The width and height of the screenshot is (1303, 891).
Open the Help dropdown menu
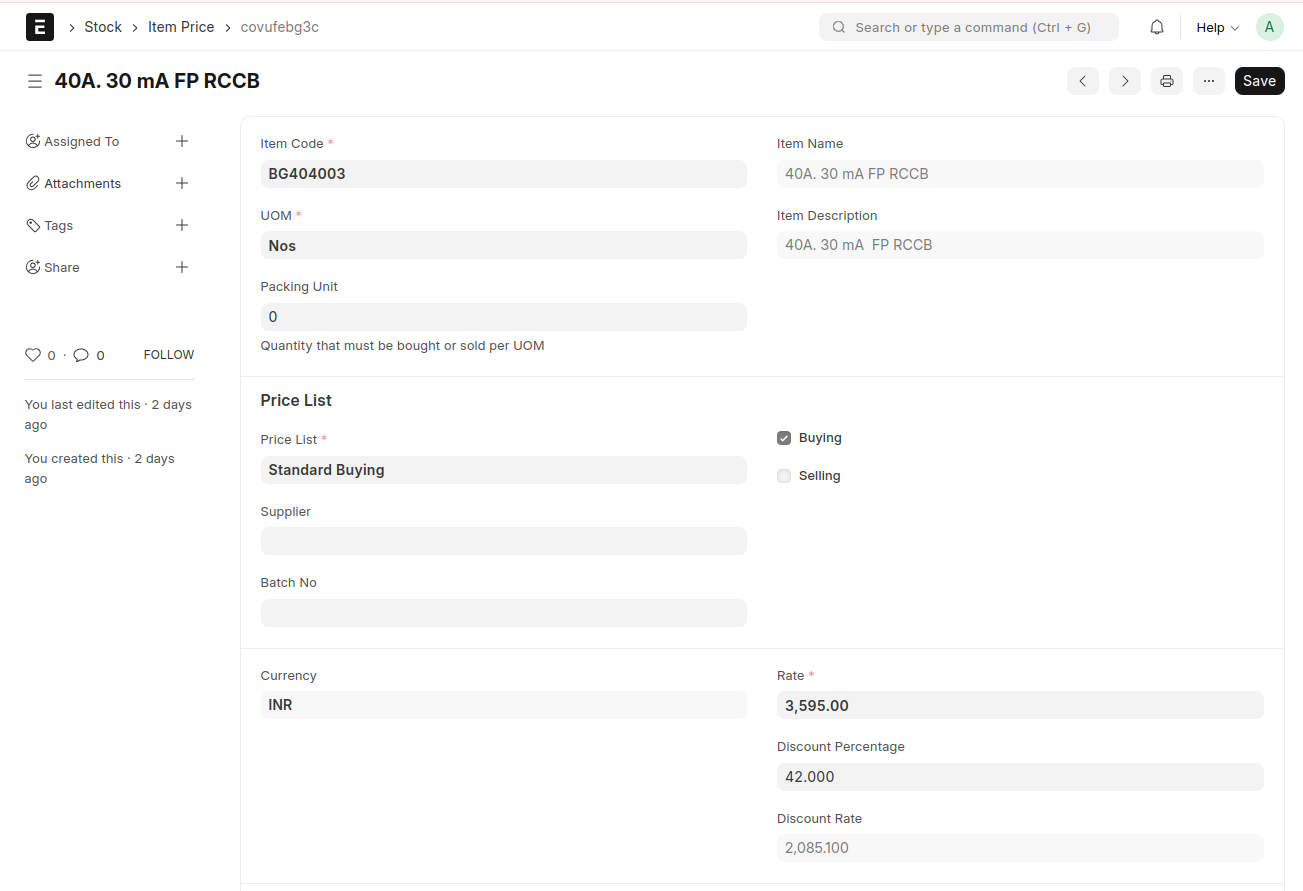(1217, 27)
